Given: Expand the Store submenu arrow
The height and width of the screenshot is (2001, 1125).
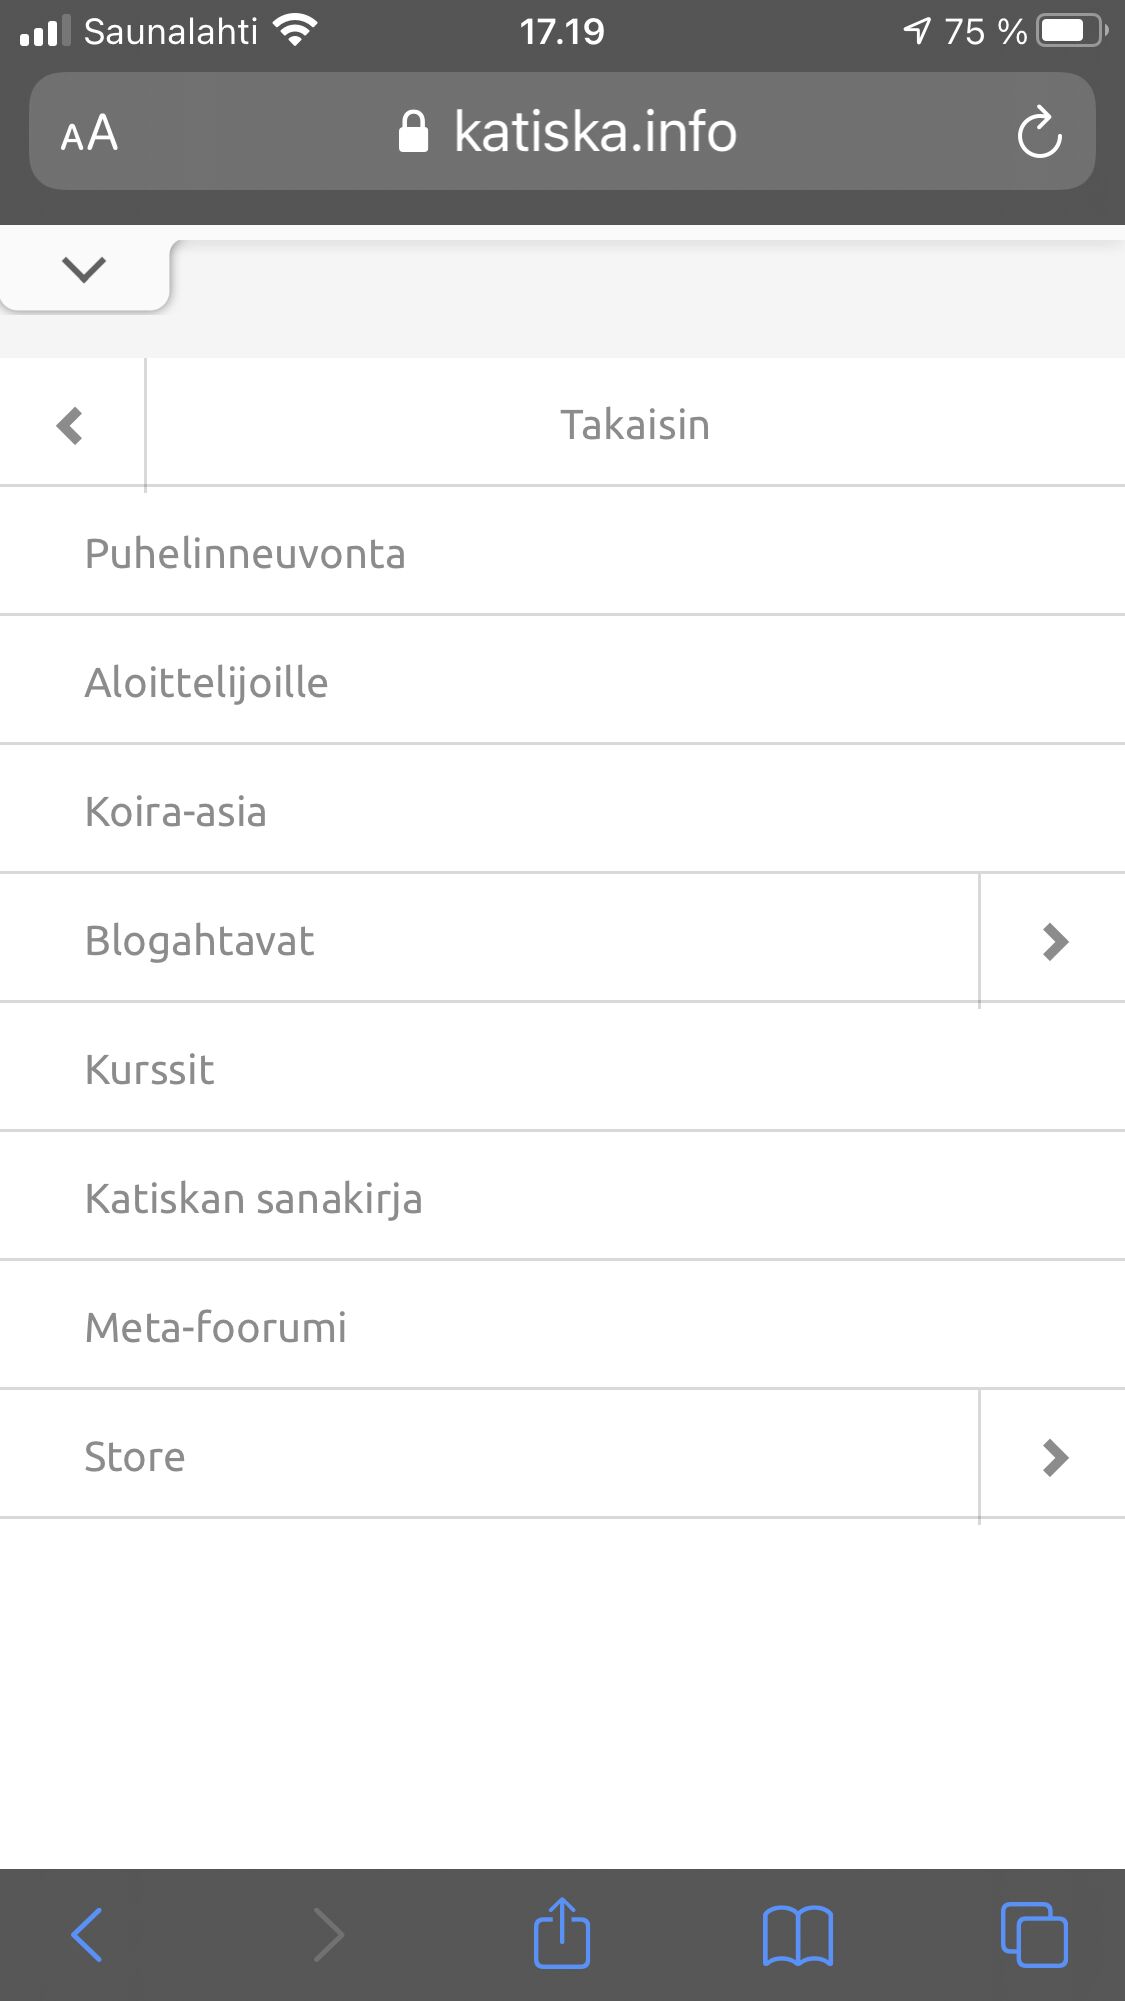Looking at the screenshot, I should [1055, 1457].
